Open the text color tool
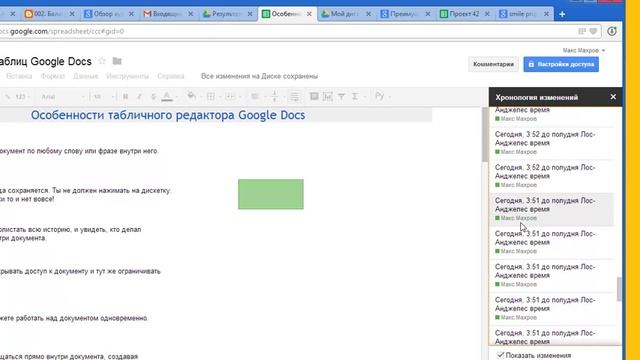 [167, 97]
